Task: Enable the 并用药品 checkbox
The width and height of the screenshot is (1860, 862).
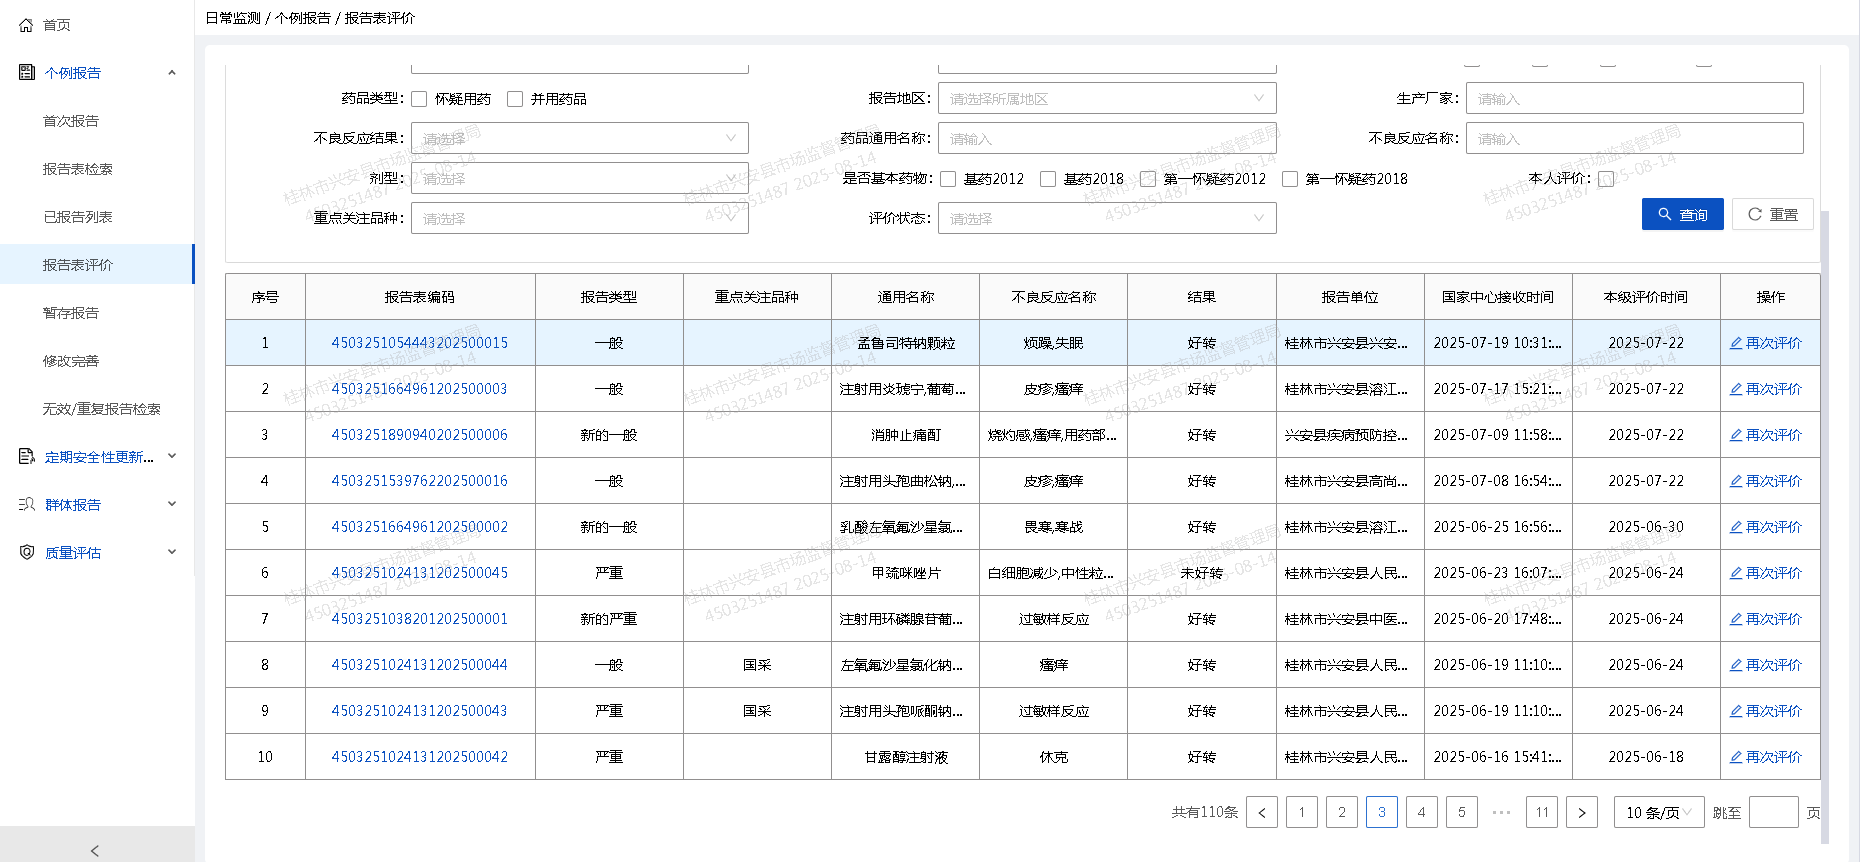Action: coord(515,99)
